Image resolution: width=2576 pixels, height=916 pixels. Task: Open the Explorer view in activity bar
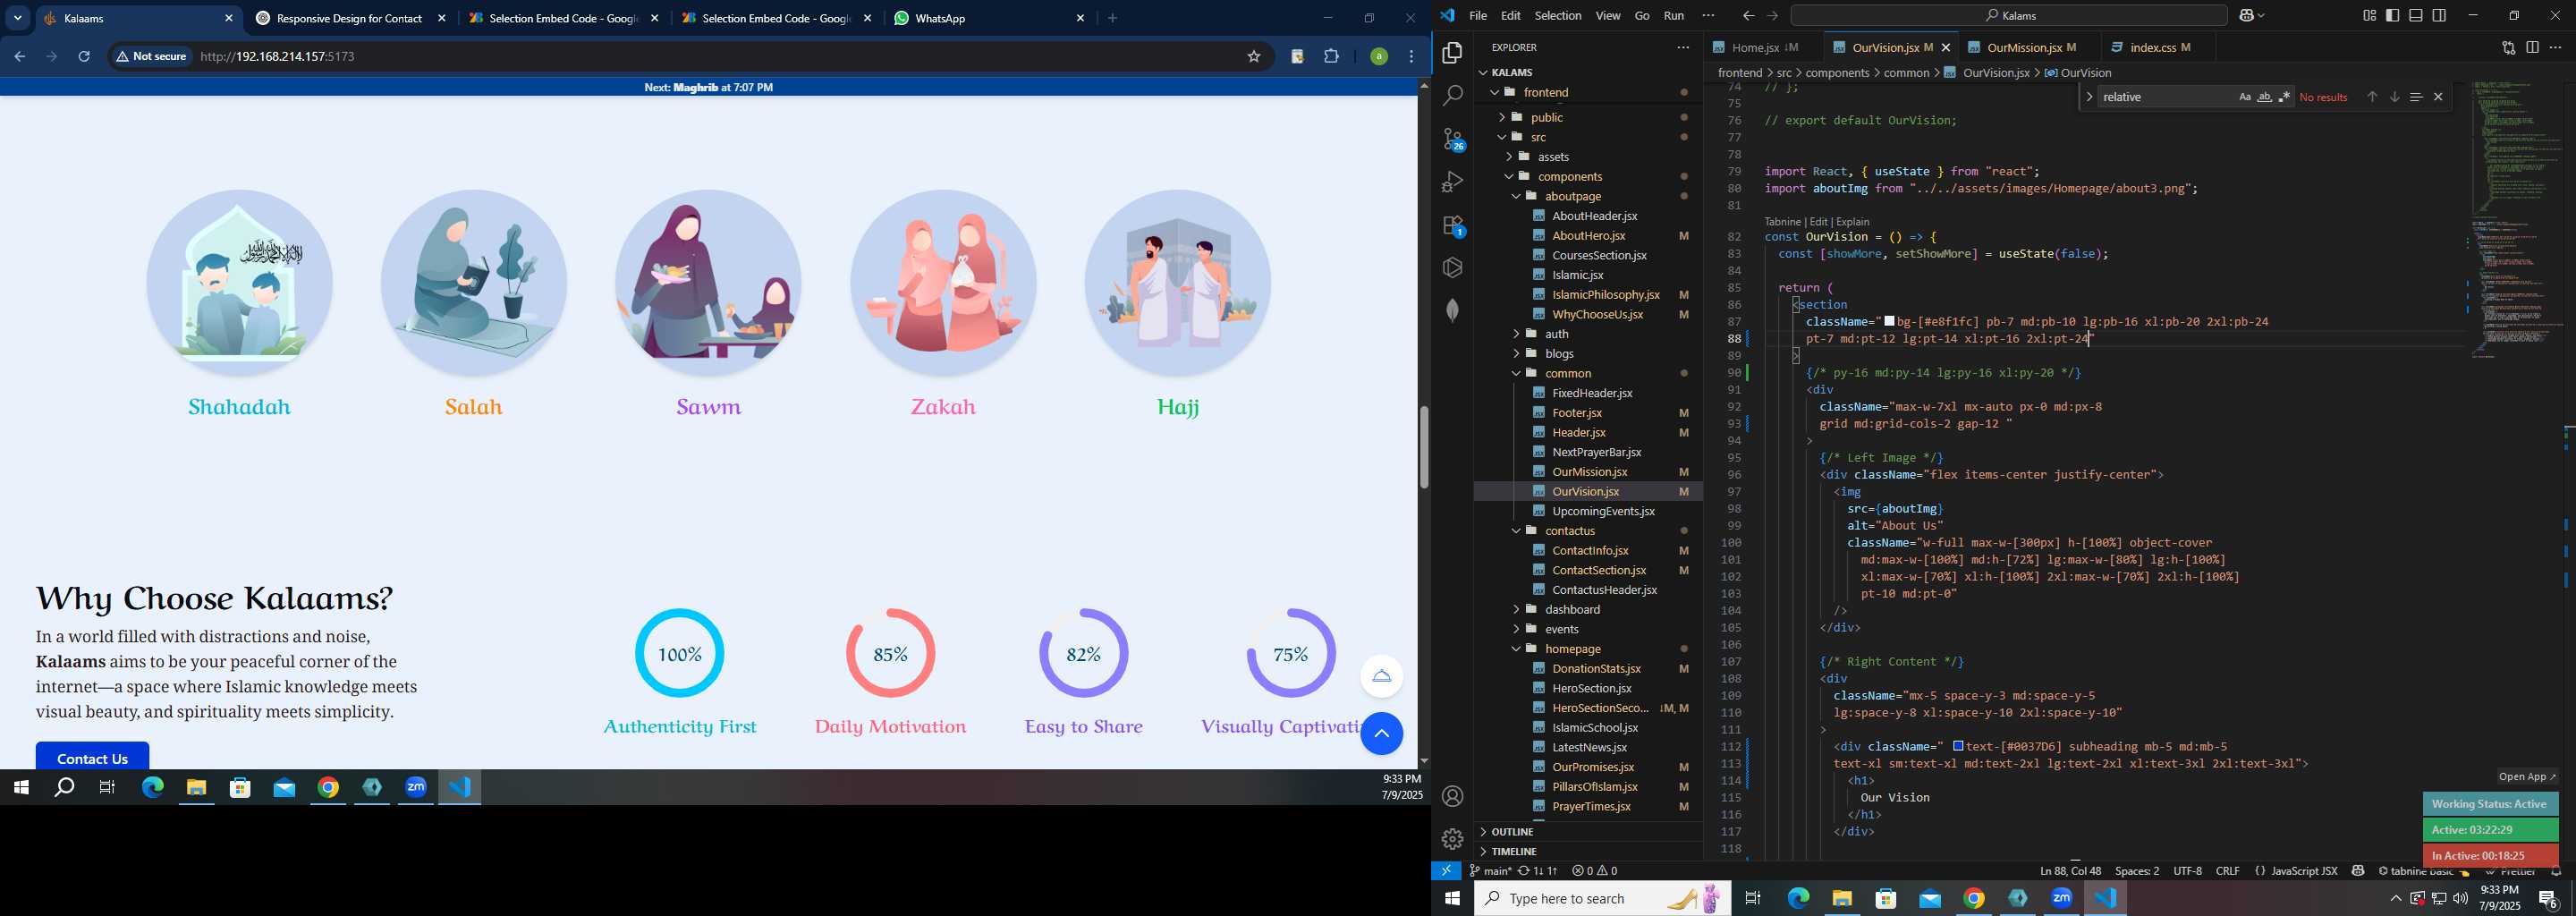(x=1453, y=53)
